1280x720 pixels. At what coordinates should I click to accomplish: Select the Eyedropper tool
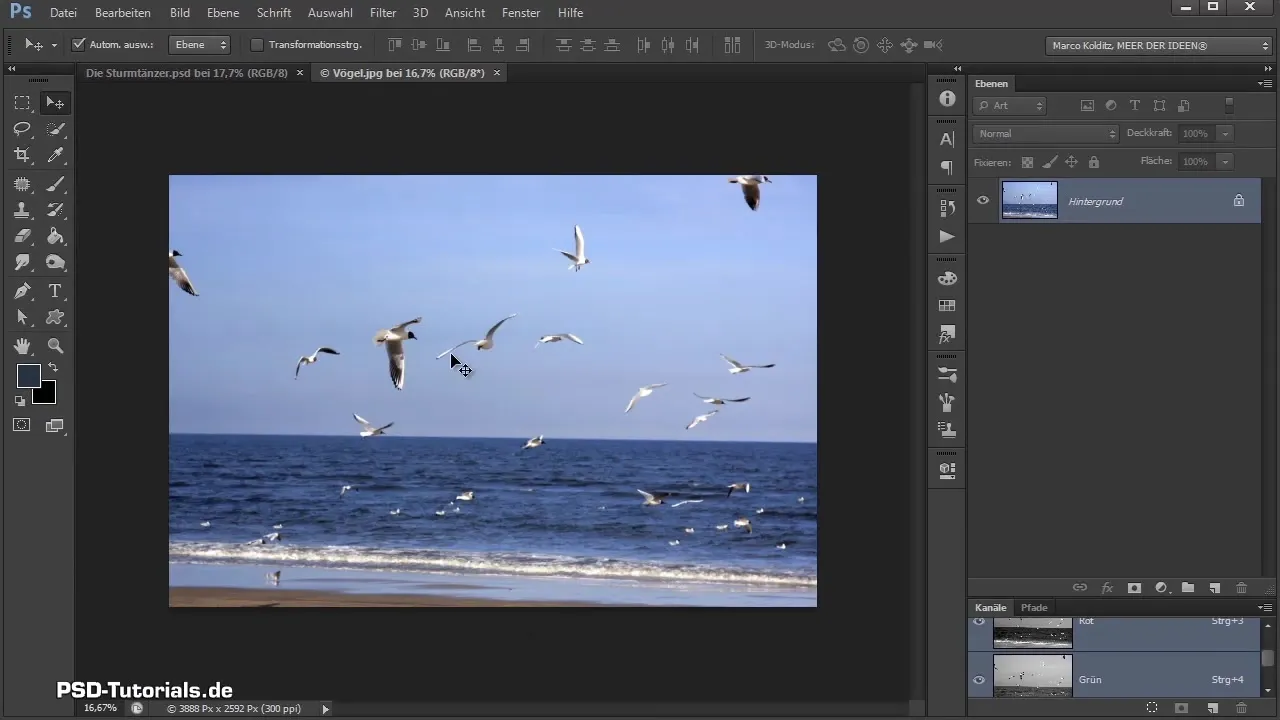[55, 156]
